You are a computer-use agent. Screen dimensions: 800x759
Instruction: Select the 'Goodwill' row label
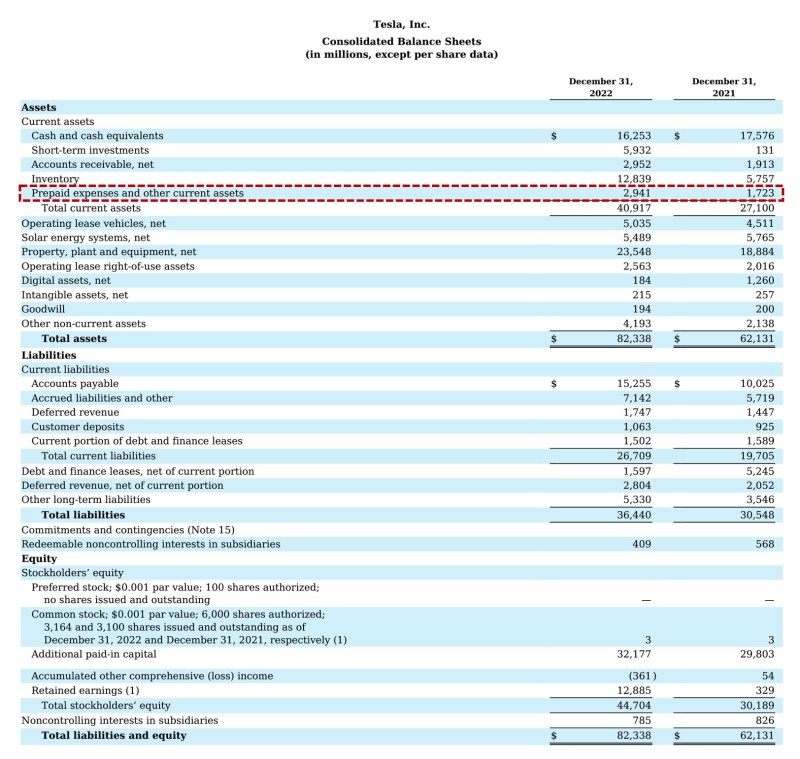click(x=43, y=309)
